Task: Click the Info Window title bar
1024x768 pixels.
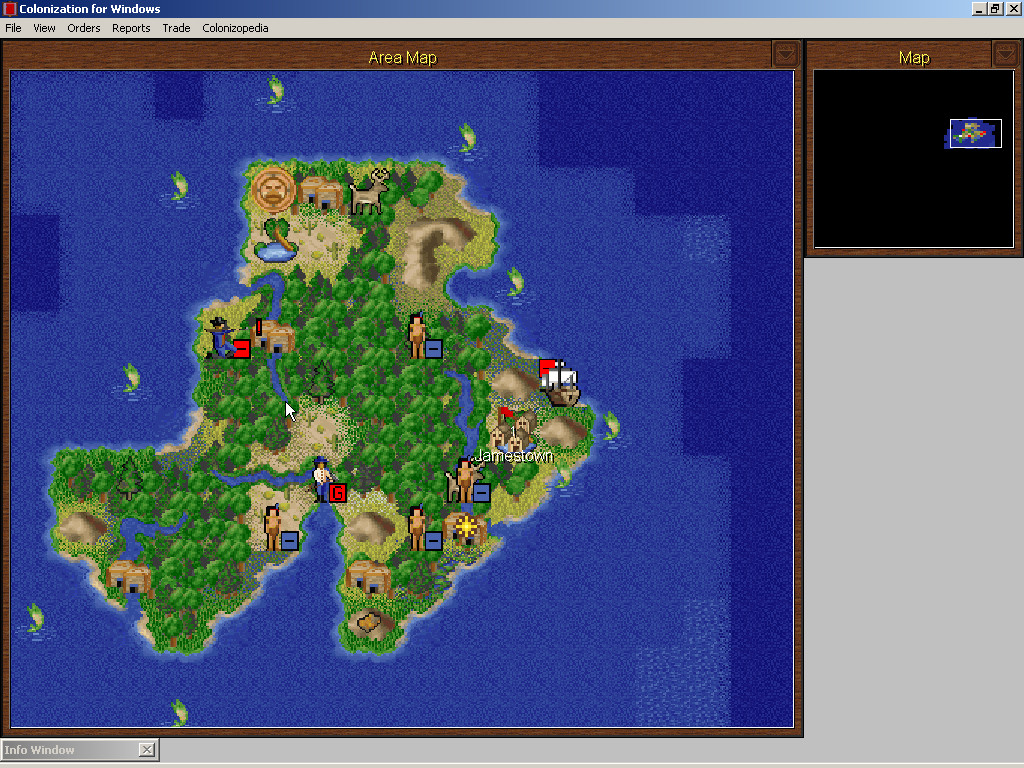Action: [x=71, y=750]
